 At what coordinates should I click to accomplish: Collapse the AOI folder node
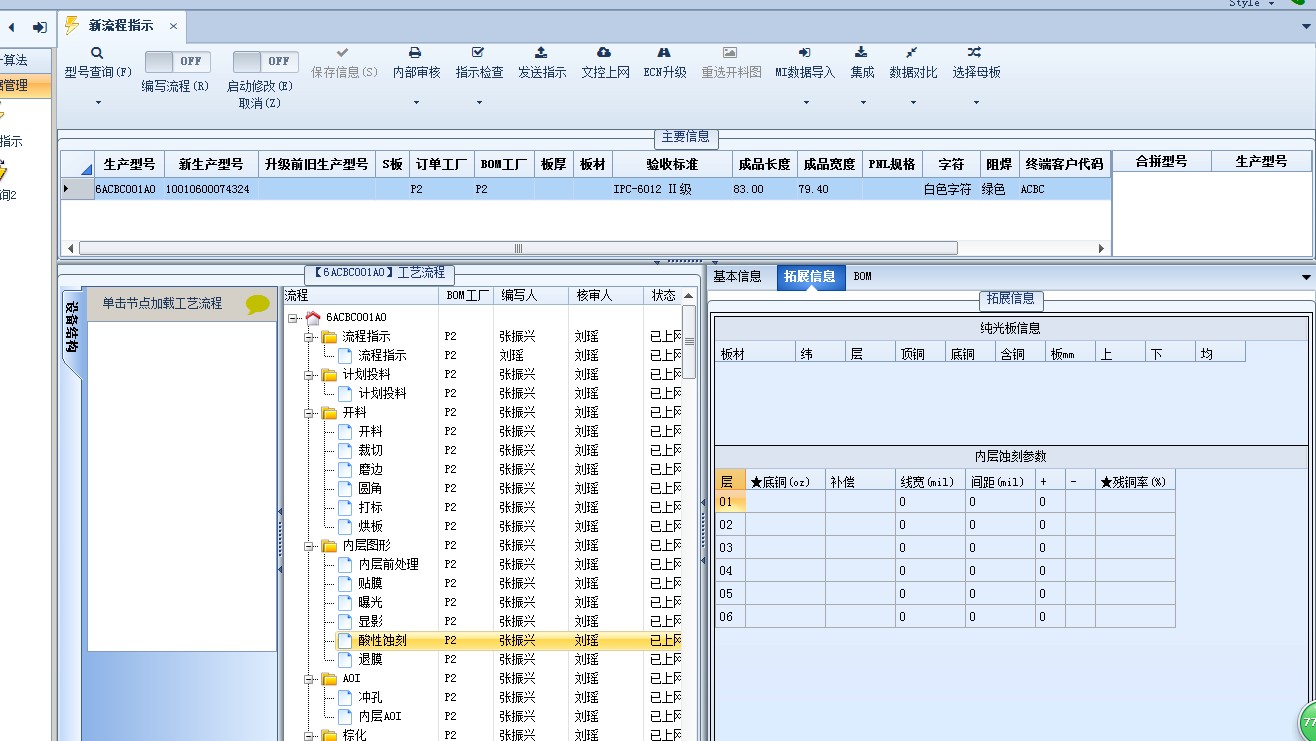(310, 679)
